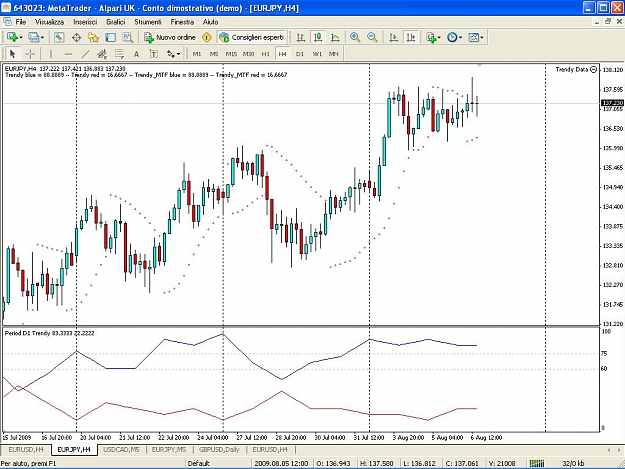Image resolution: width=625 pixels, height=469 pixels.
Task: Switch to the GBPUSD,Daily chart tab
Action: (x=219, y=449)
